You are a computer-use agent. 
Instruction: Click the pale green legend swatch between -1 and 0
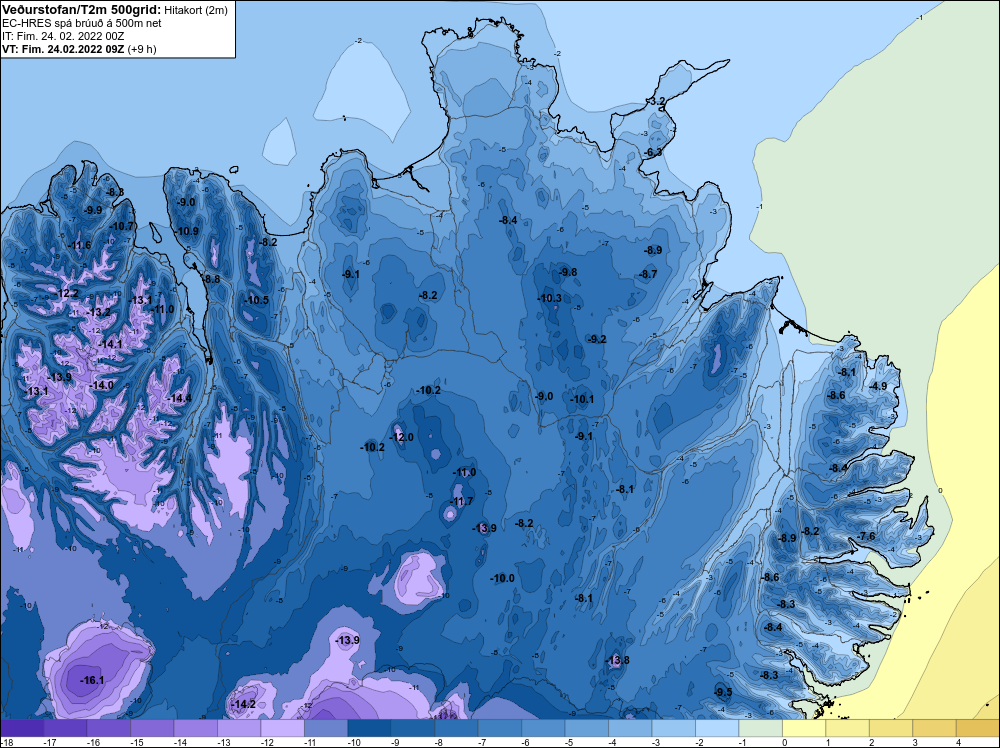(760, 728)
